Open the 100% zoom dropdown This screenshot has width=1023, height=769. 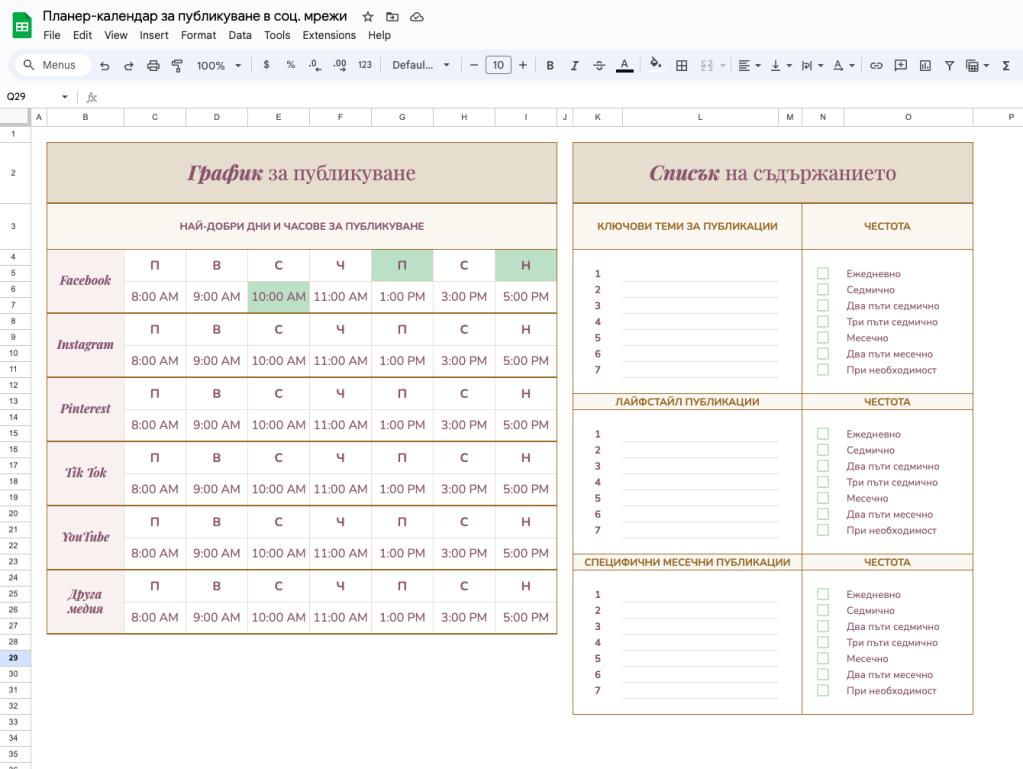(x=220, y=65)
